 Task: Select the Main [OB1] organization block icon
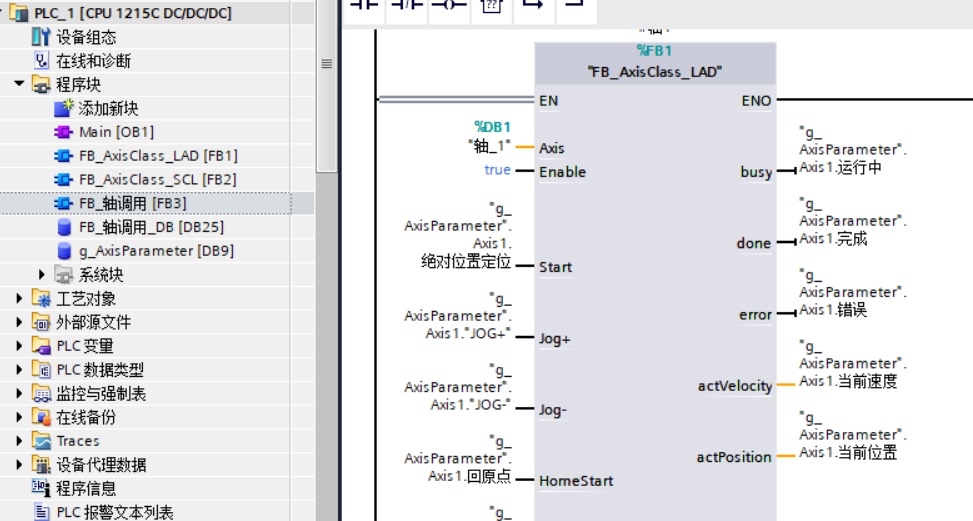[x=63, y=132]
